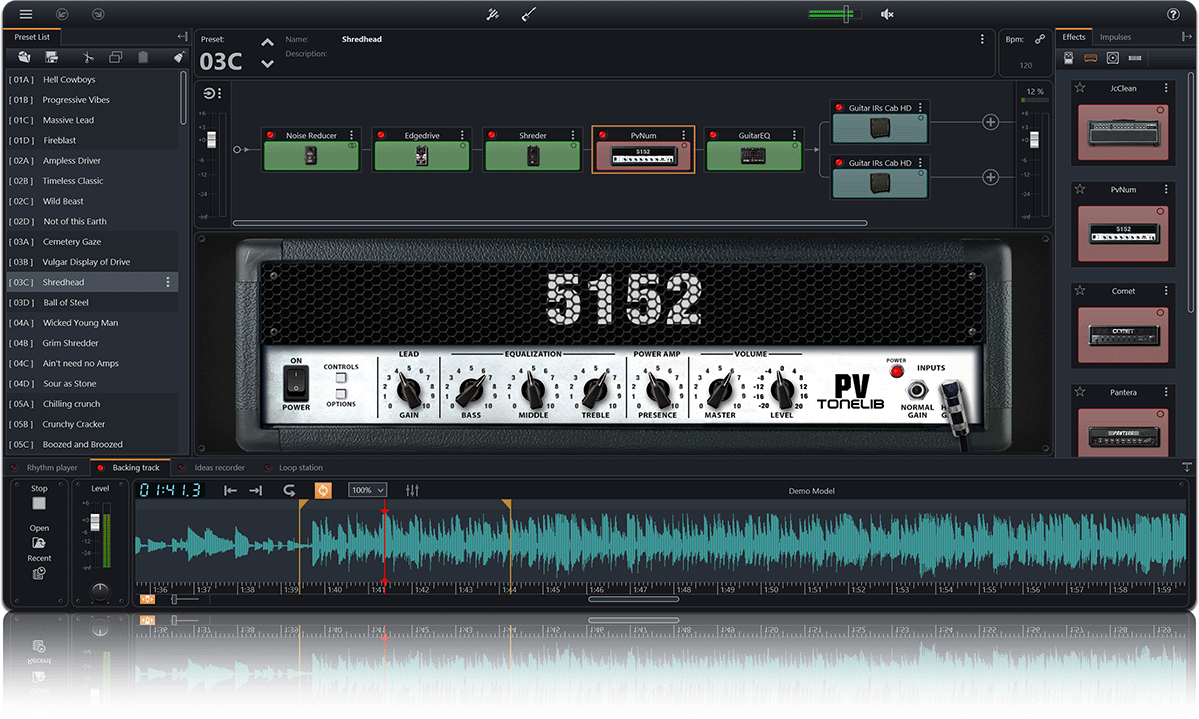Step to the next preset with the up chevron
Image resolution: width=1199 pixels, height=719 pixels.
267,41
